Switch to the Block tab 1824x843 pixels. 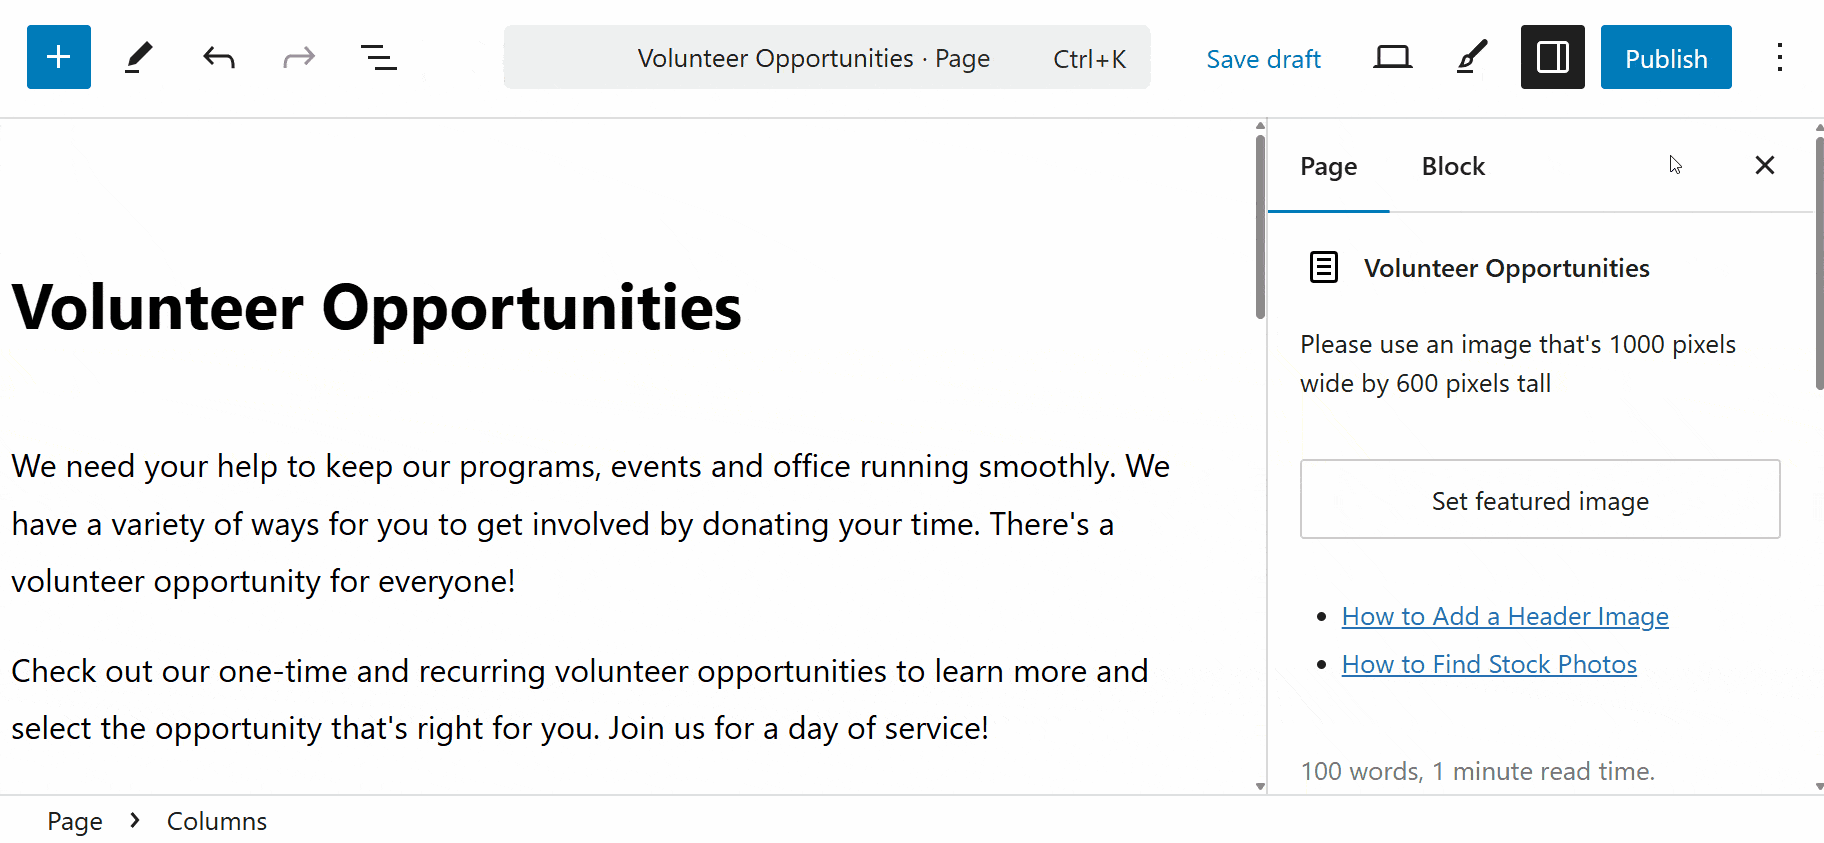click(x=1453, y=167)
